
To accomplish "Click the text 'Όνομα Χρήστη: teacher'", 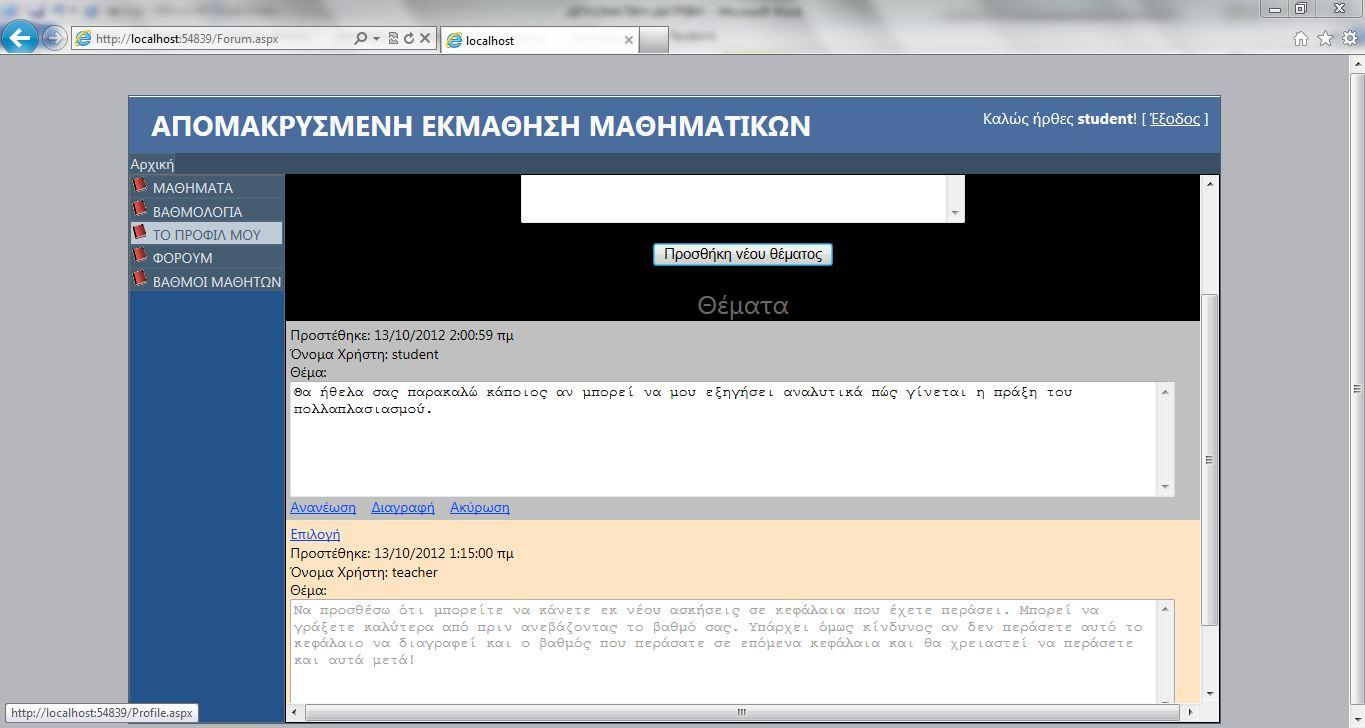I will [x=364, y=572].
